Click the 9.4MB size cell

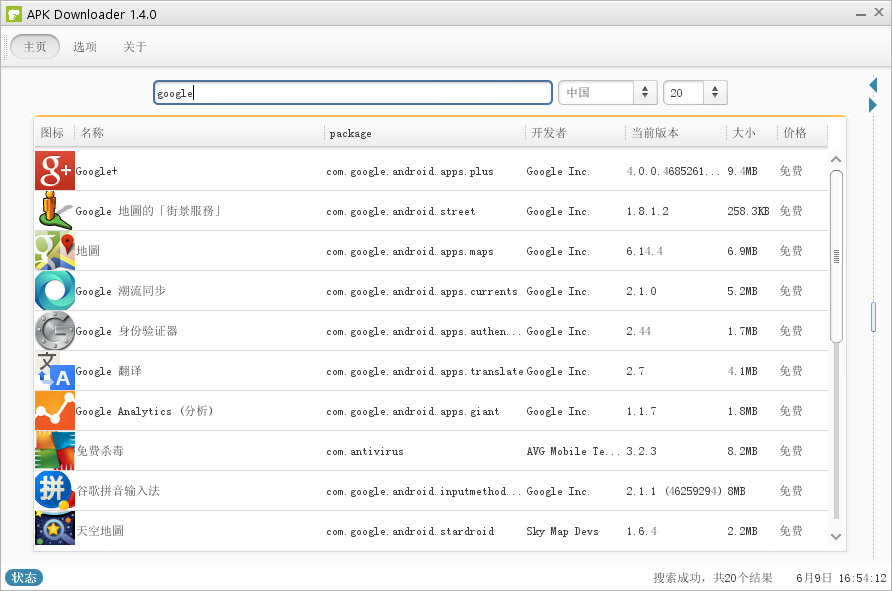[x=742, y=171]
